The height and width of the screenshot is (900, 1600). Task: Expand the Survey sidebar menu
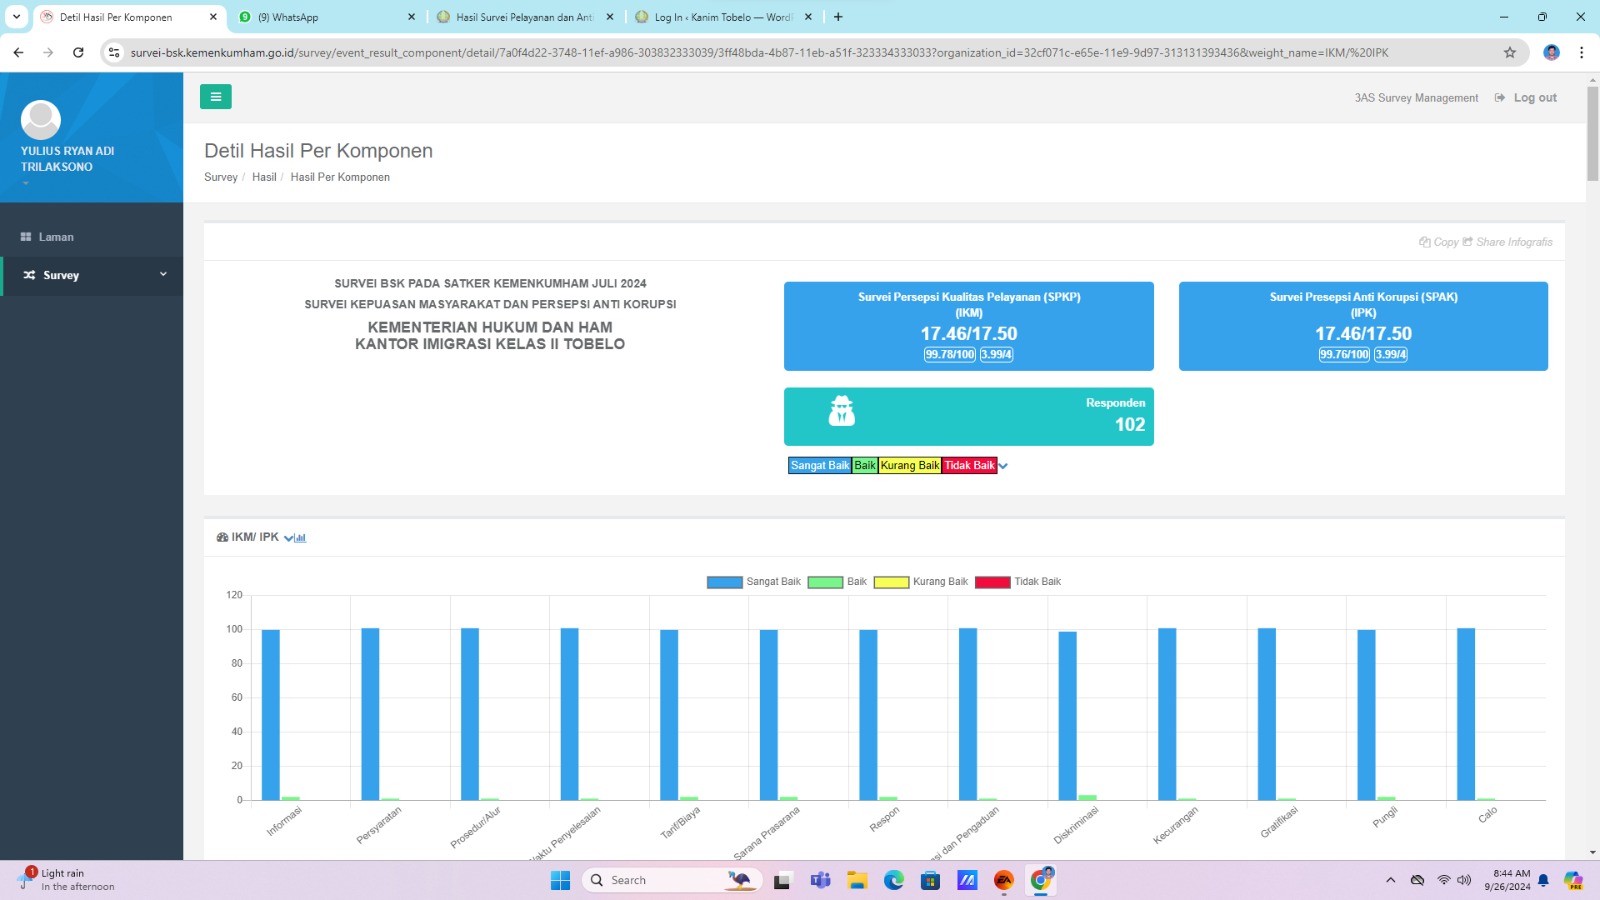pos(92,275)
